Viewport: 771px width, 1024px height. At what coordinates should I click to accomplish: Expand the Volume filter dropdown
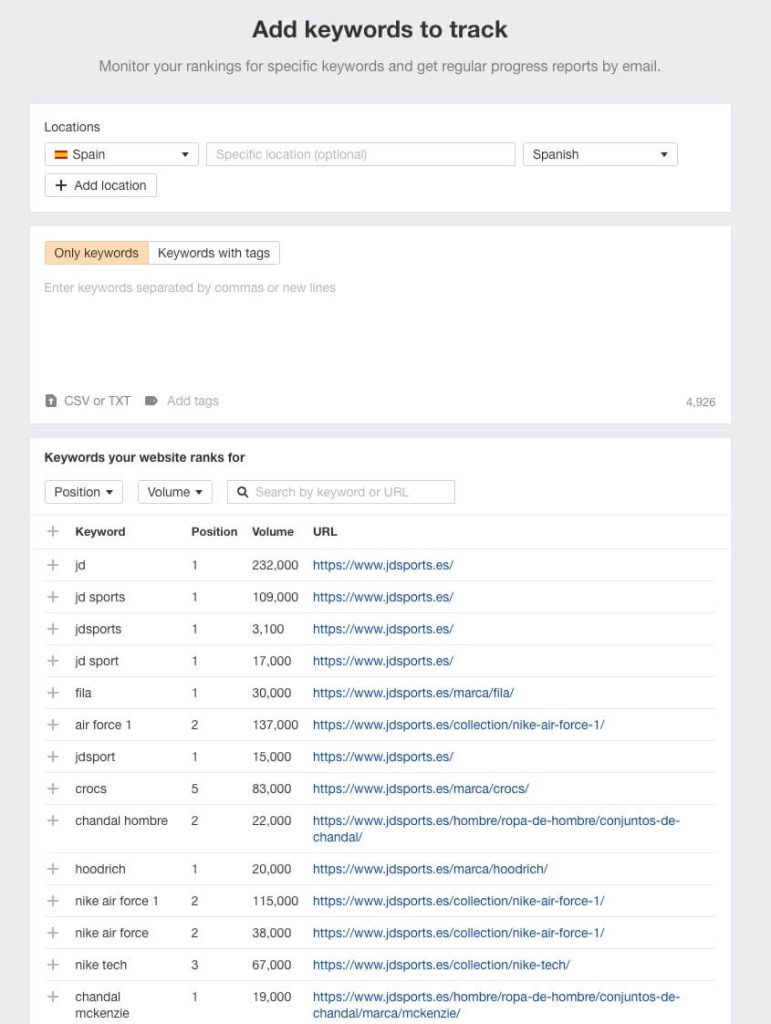coord(174,492)
